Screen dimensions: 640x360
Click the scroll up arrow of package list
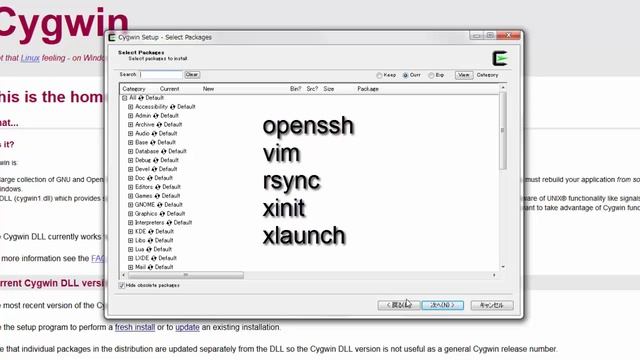[502, 88]
